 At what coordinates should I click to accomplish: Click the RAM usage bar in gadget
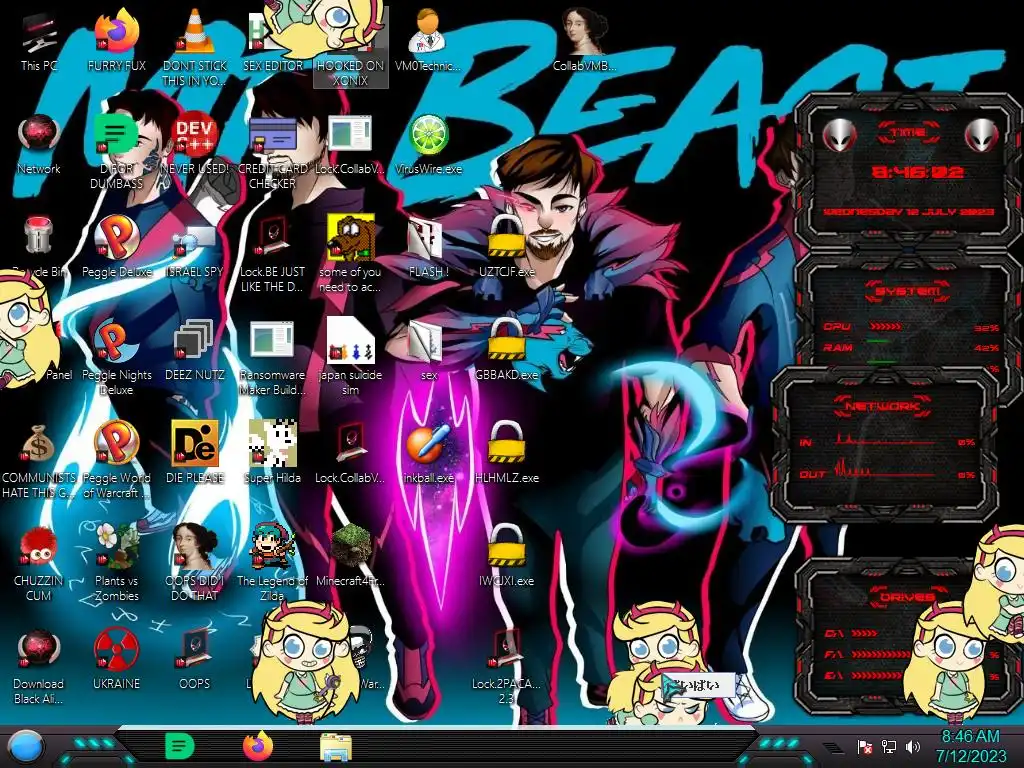point(878,342)
